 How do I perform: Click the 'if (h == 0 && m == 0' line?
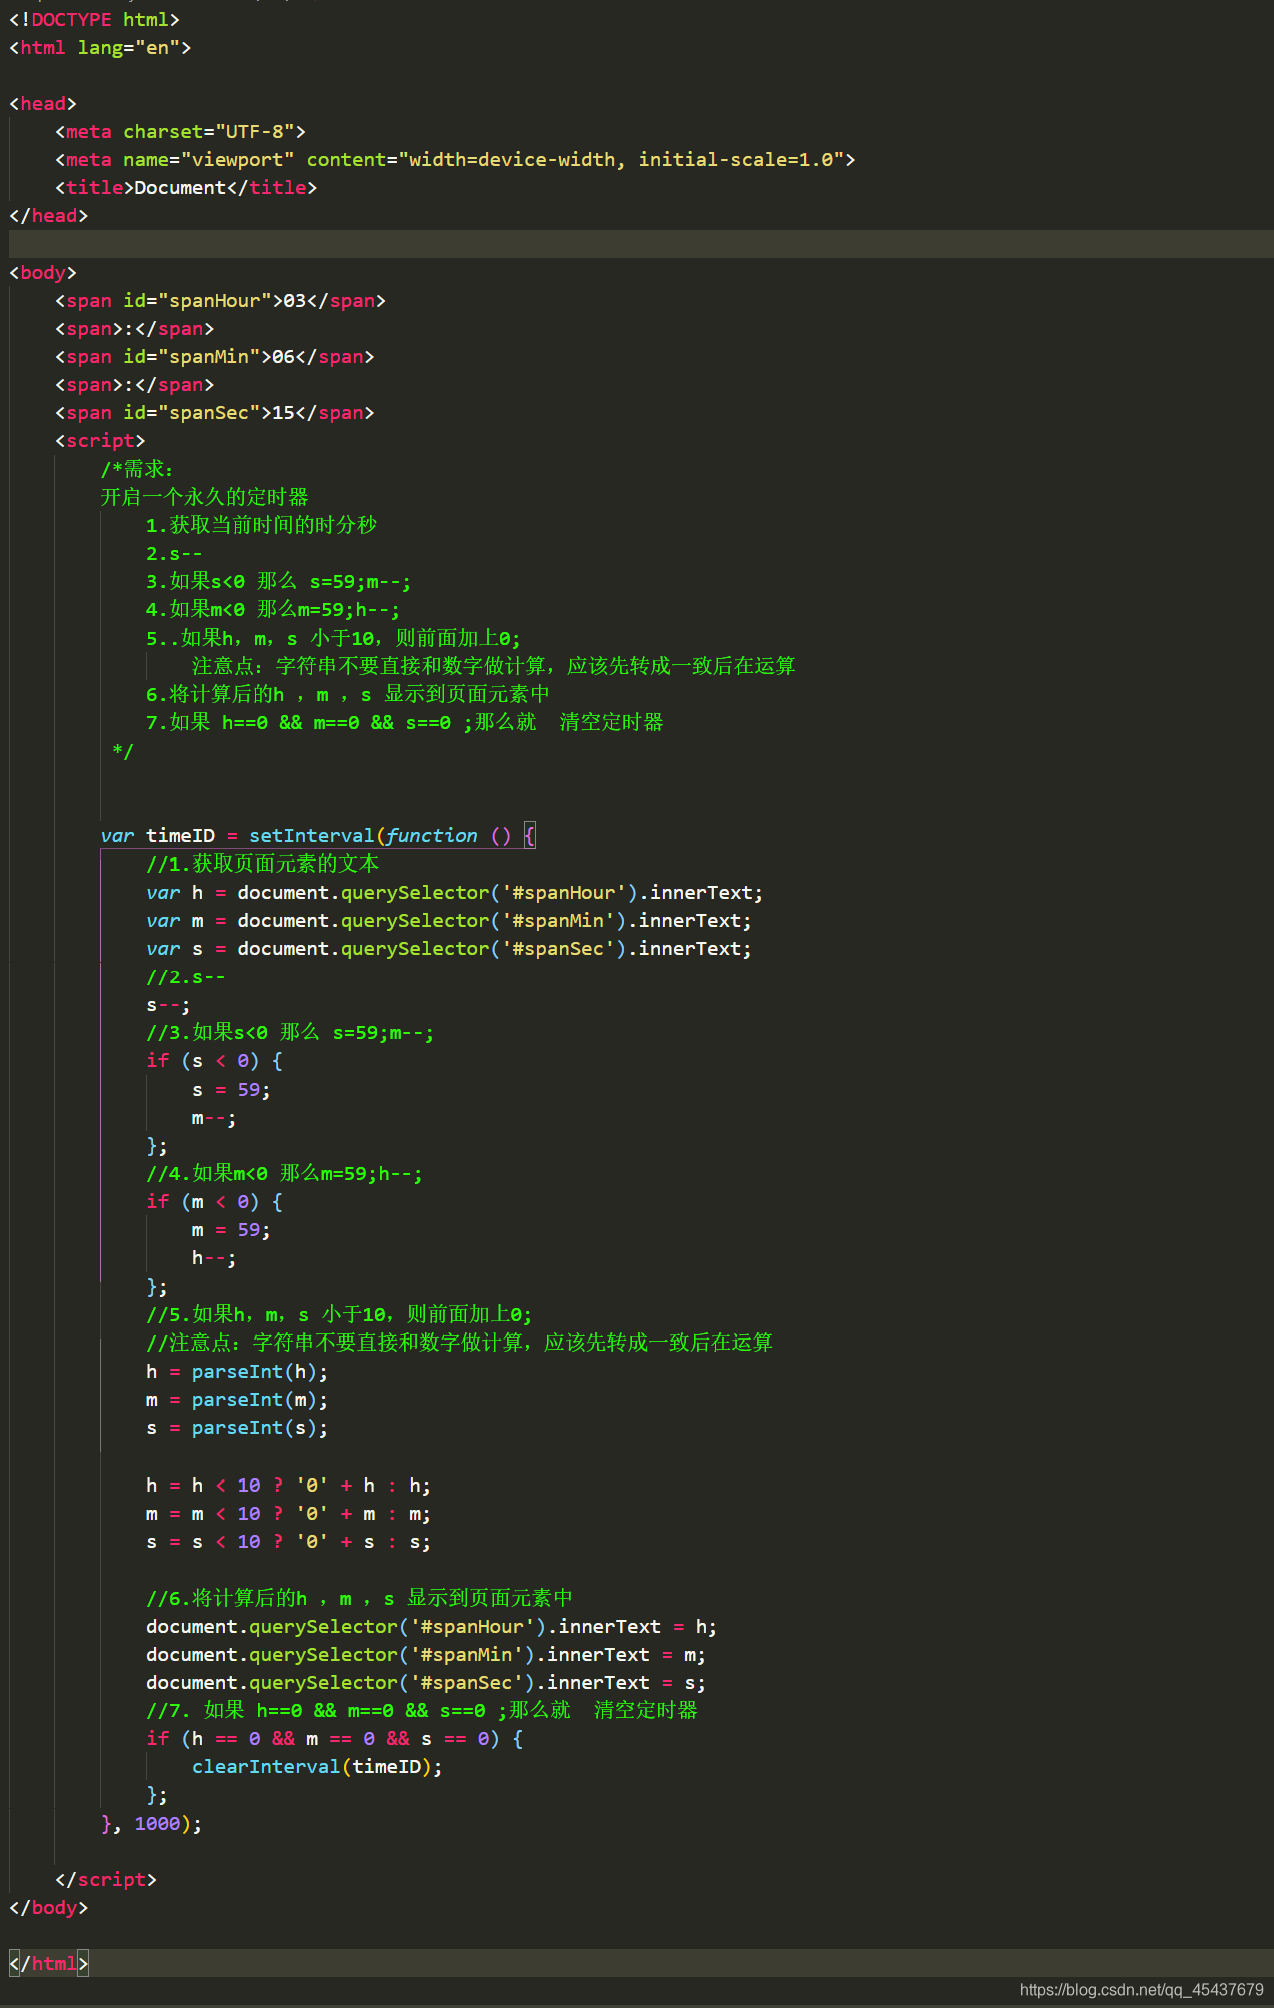click(x=335, y=1739)
